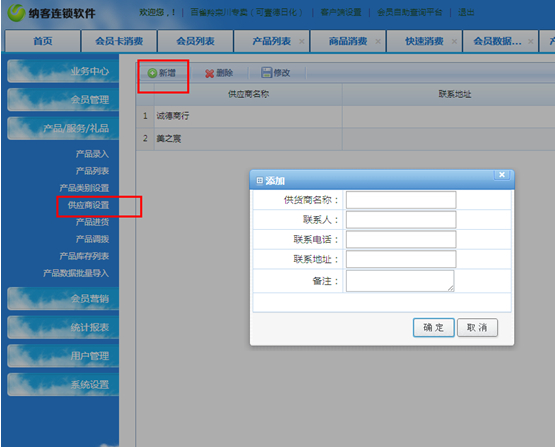This screenshot has height=447, width=555.
Task: Click the 确定 confirm button
Action: click(434, 327)
